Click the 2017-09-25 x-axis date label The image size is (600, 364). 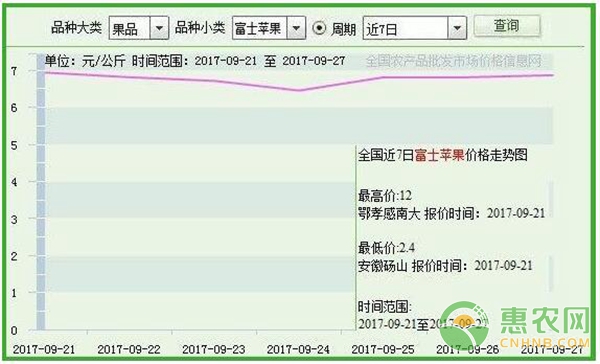click(x=383, y=349)
